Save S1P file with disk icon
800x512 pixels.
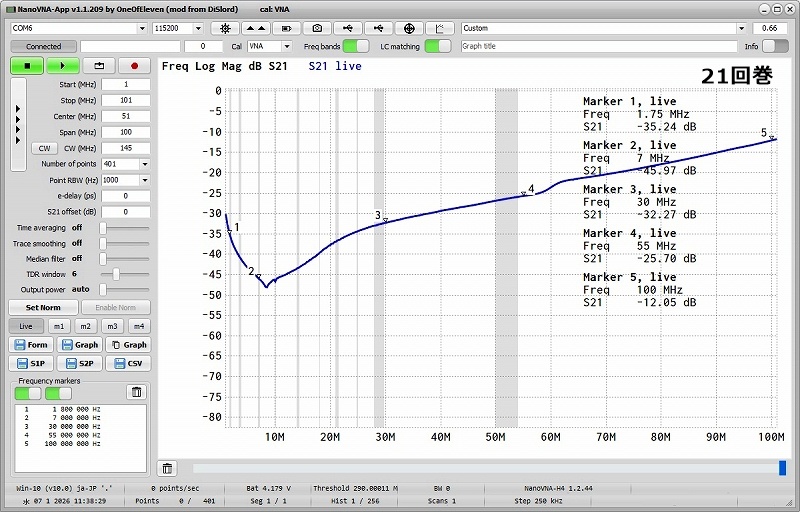point(31,363)
